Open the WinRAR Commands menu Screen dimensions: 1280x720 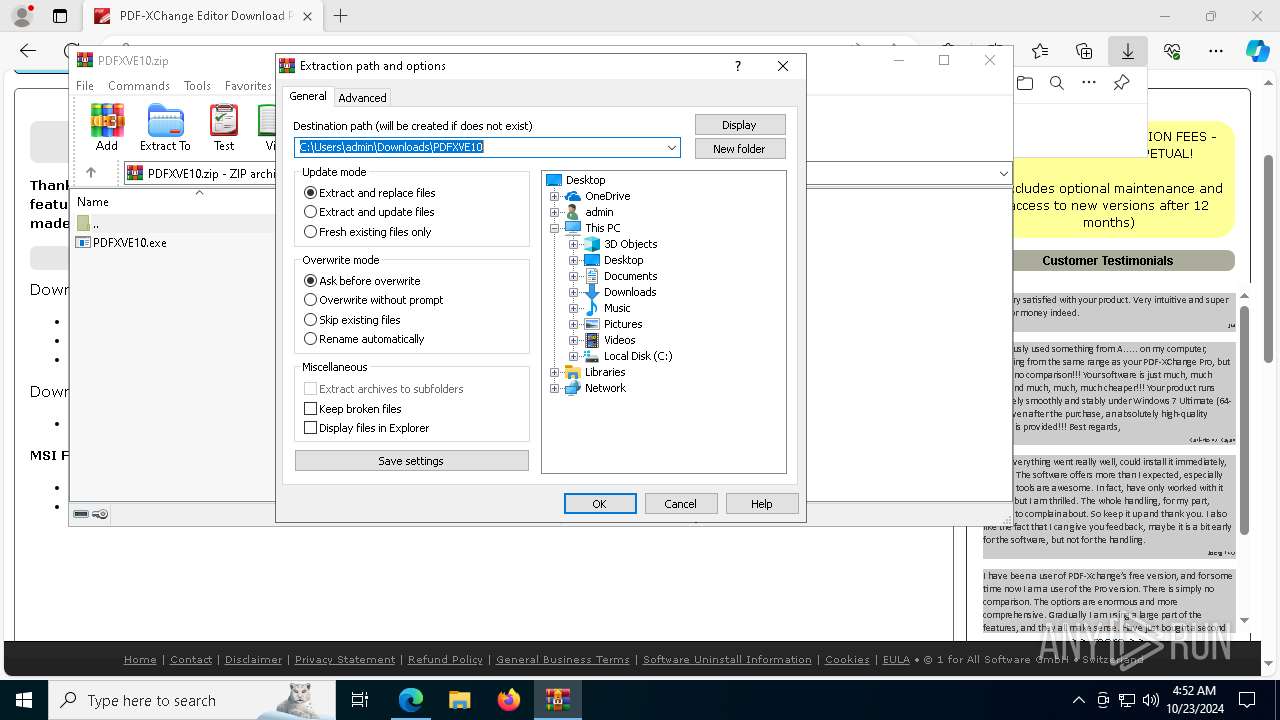pyautogui.click(x=139, y=86)
